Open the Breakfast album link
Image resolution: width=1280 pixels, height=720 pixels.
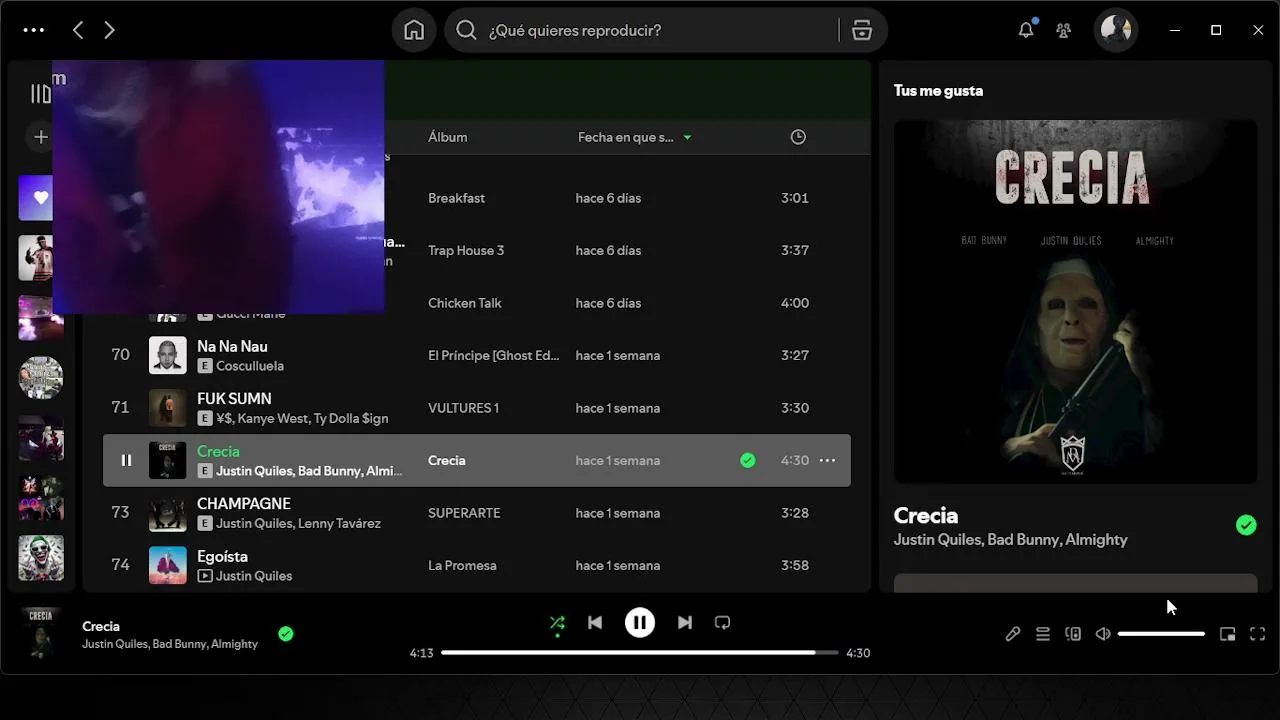[456, 198]
